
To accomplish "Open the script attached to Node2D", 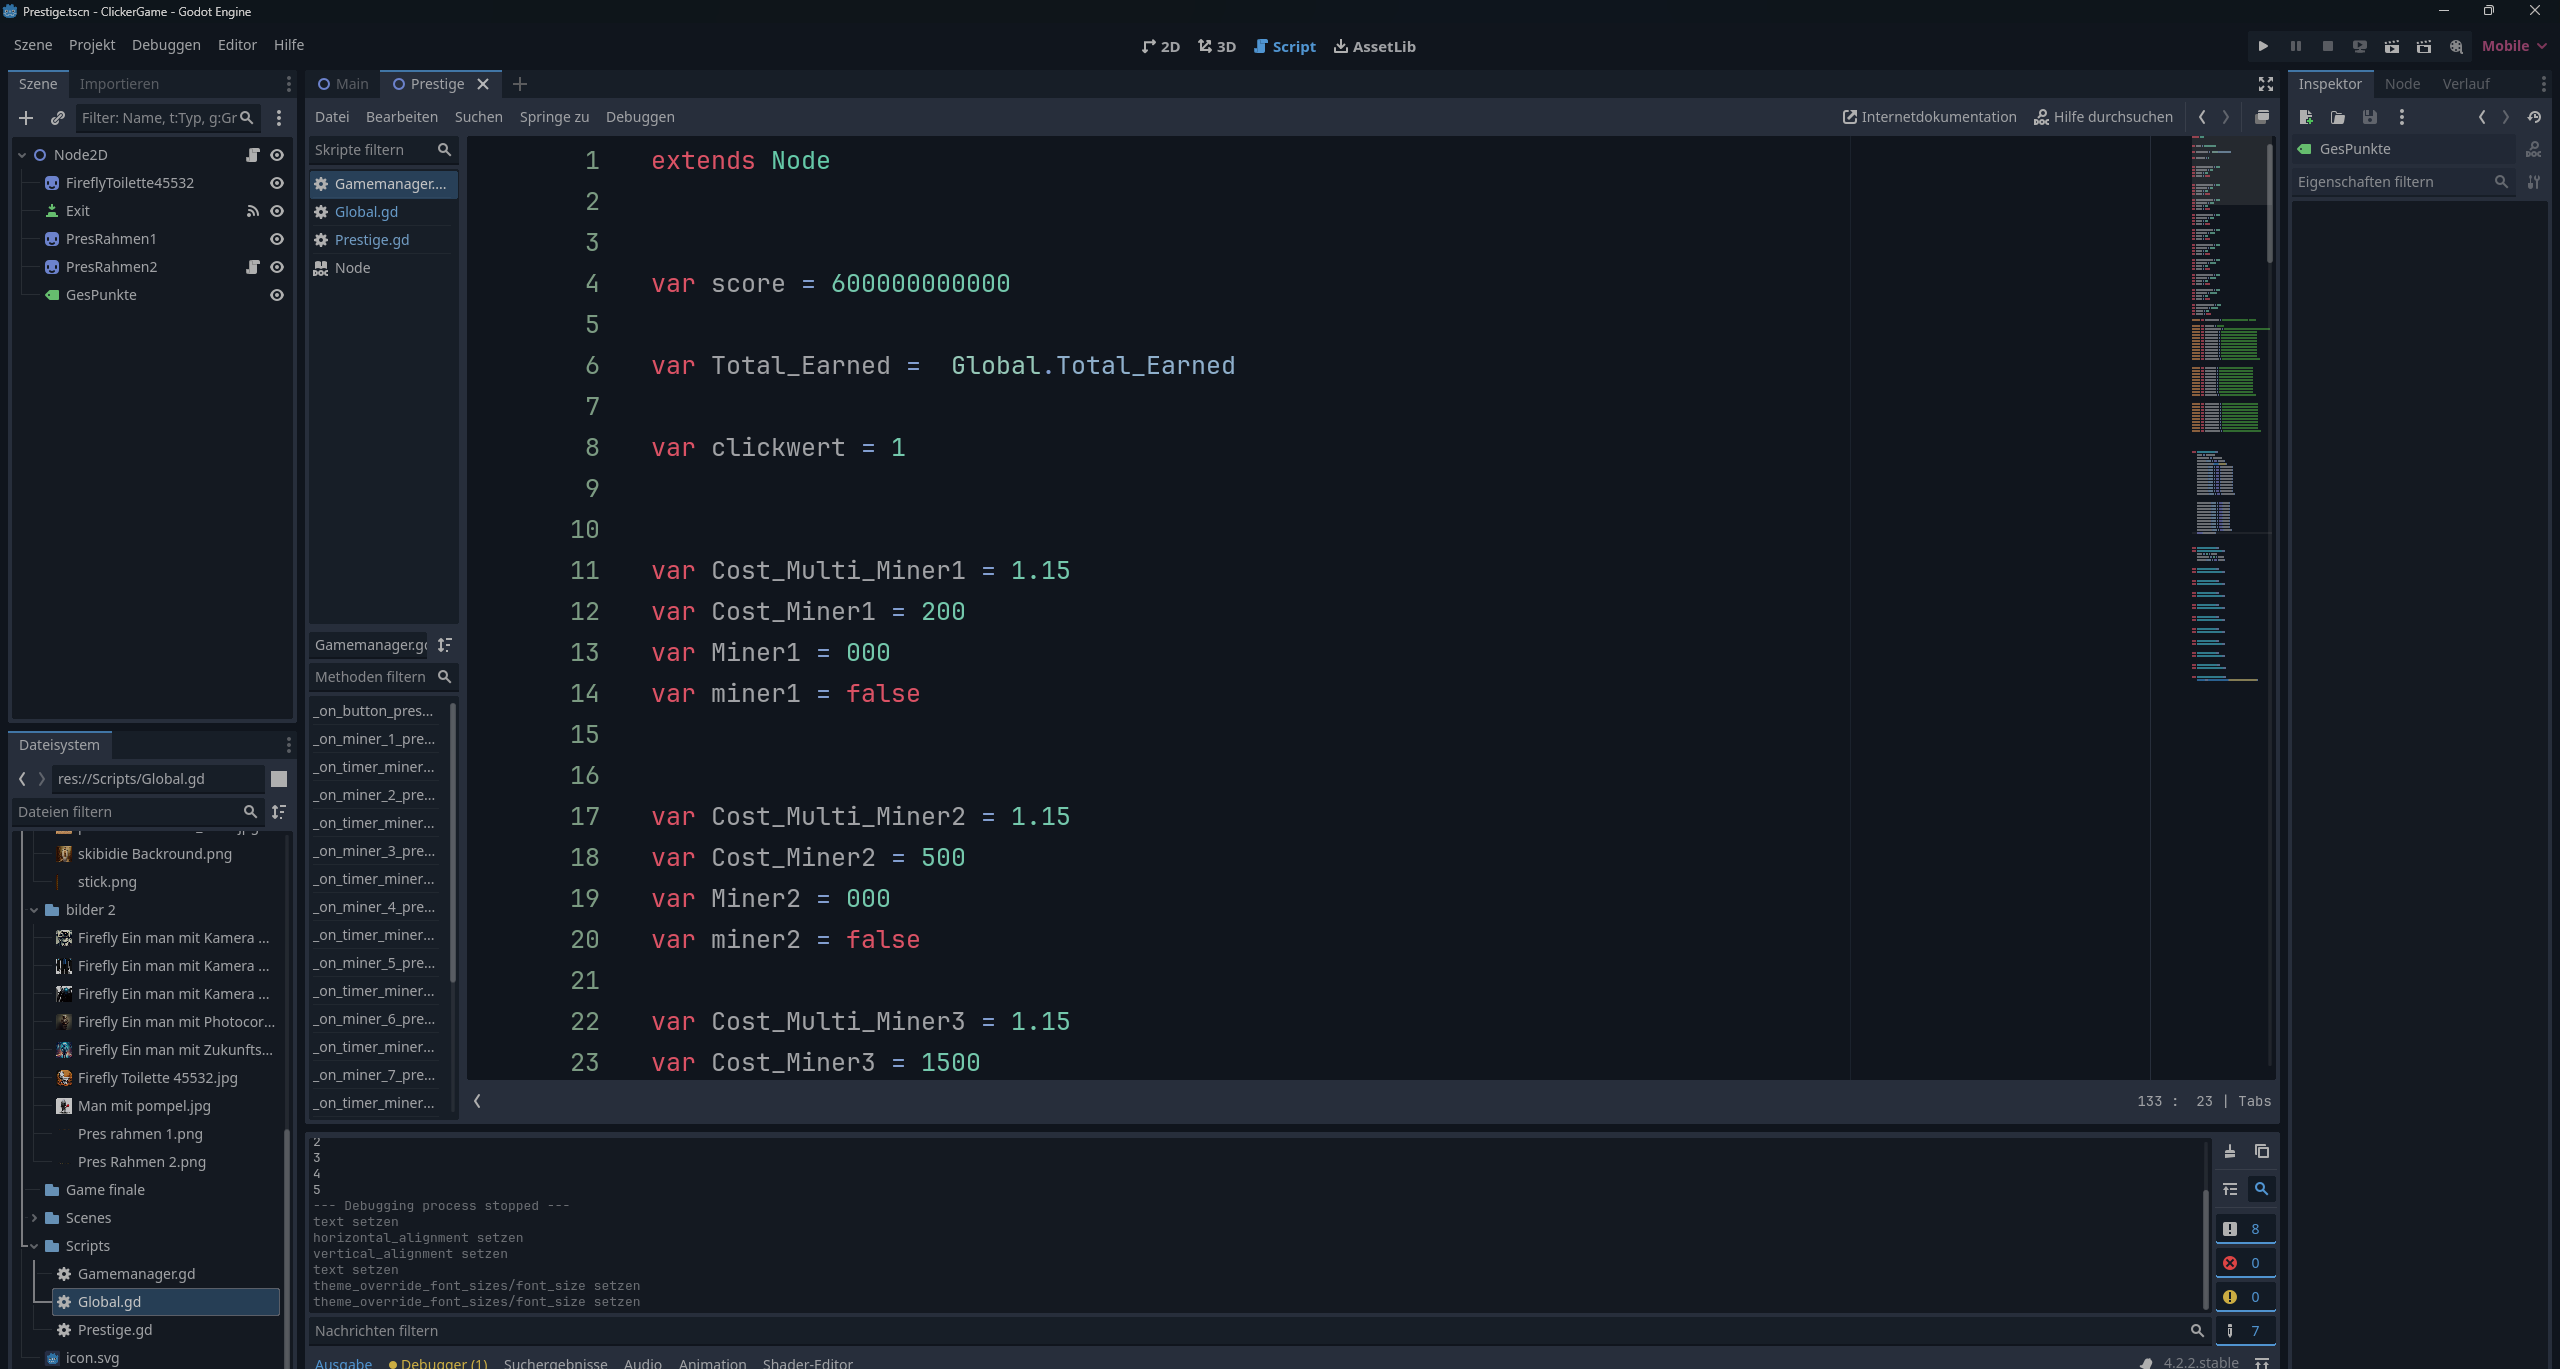I will [253, 155].
